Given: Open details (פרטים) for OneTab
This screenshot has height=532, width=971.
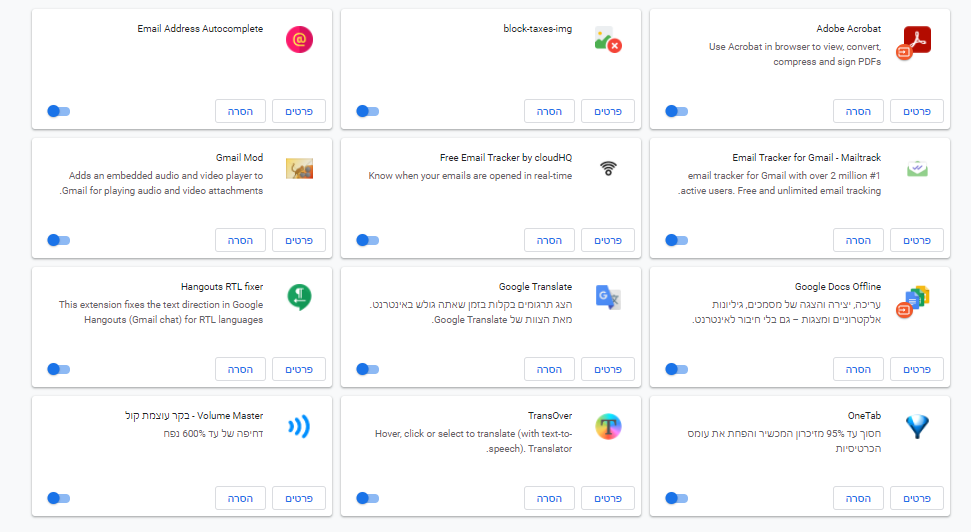Looking at the screenshot, I should click(x=917, y=498).
